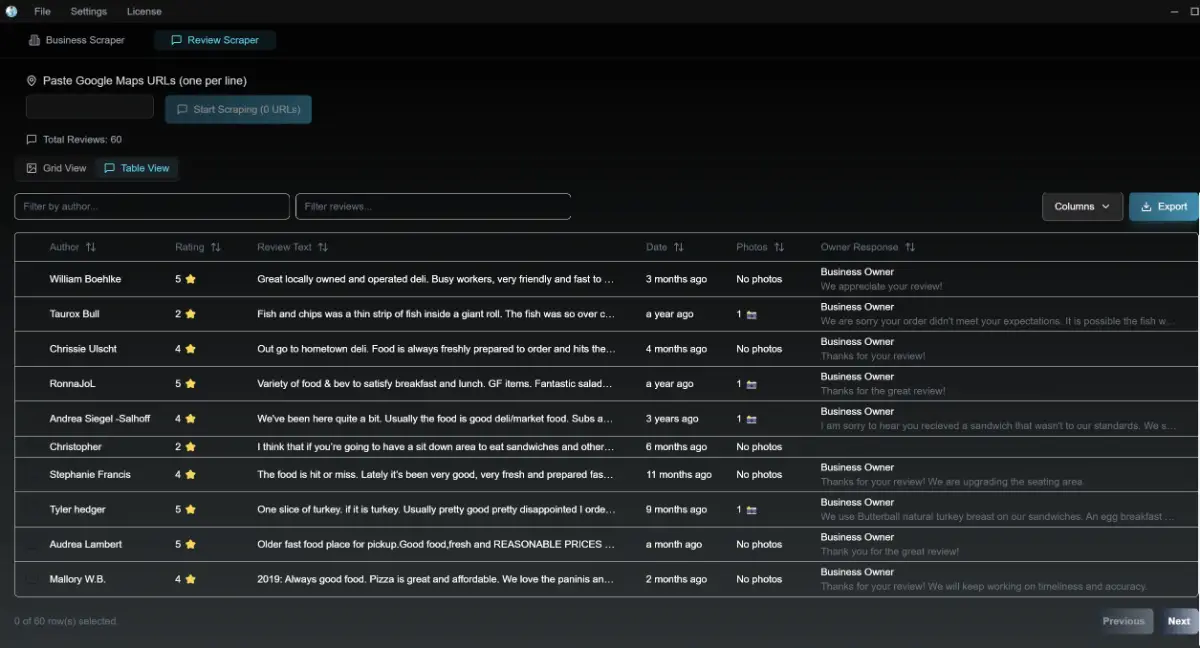Click the Review Text sort icon
1200x648 pixels.
(323, 247)
